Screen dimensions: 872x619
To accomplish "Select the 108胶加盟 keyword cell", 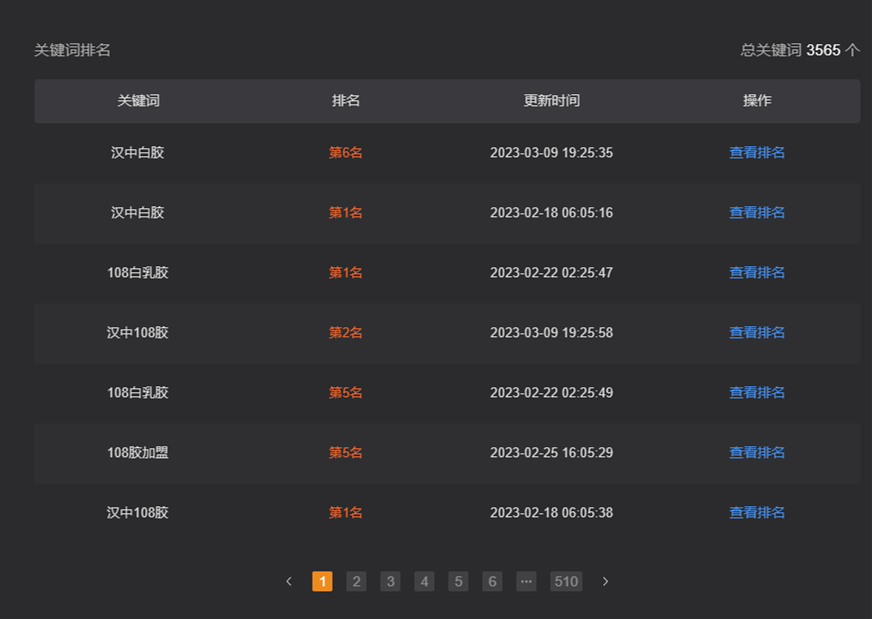I will click(x=138, y=453).
